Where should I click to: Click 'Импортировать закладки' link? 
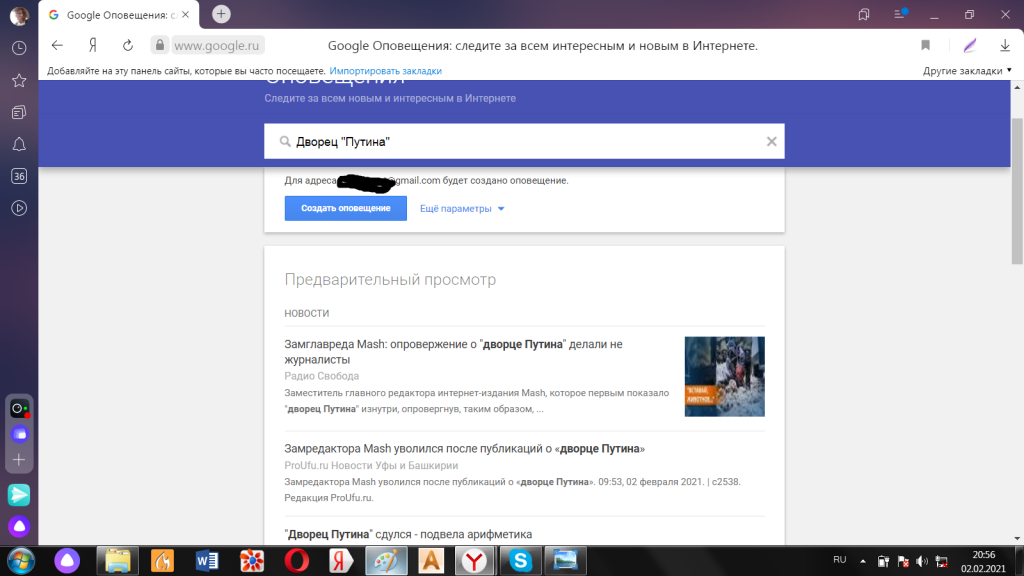point(385,71)
